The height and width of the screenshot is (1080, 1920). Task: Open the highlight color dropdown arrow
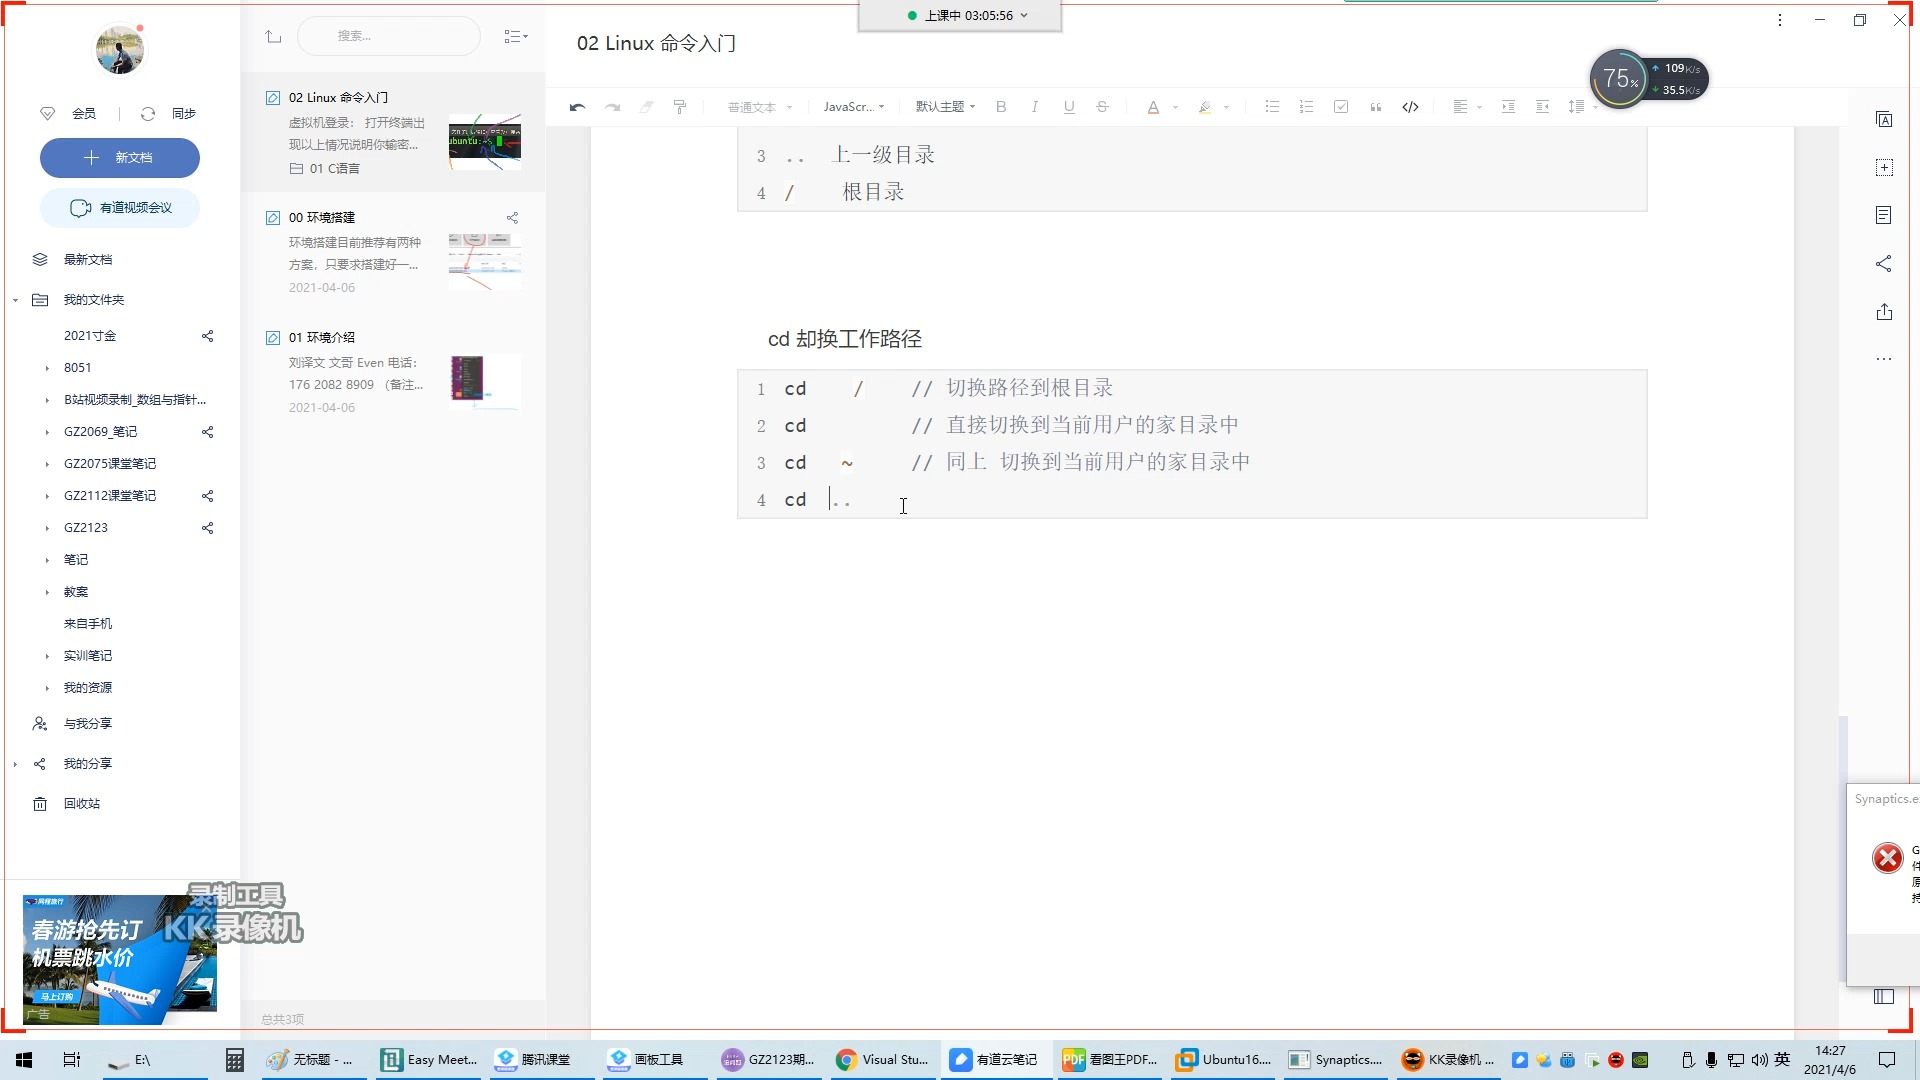pos(1227,107)
